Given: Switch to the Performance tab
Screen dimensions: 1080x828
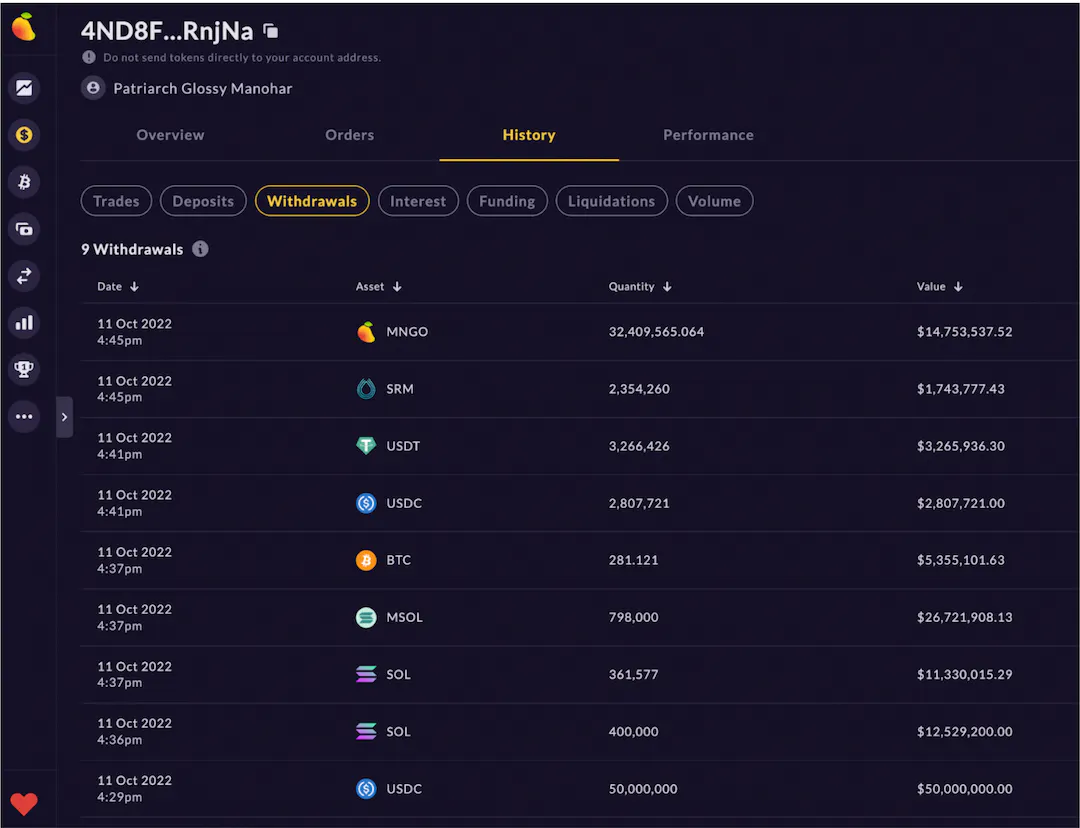Looking at the screenshot, I should [708, 135].
